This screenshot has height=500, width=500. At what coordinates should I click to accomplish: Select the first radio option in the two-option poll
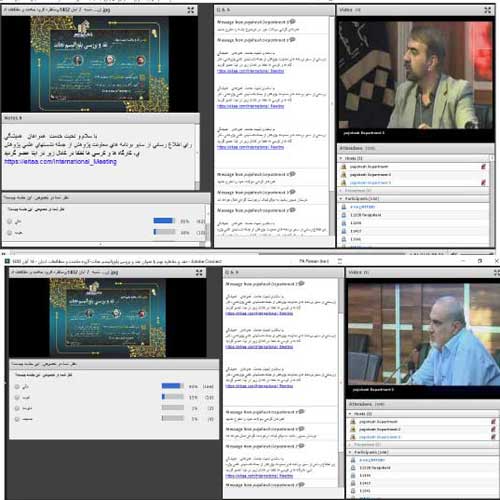point(10,221)
